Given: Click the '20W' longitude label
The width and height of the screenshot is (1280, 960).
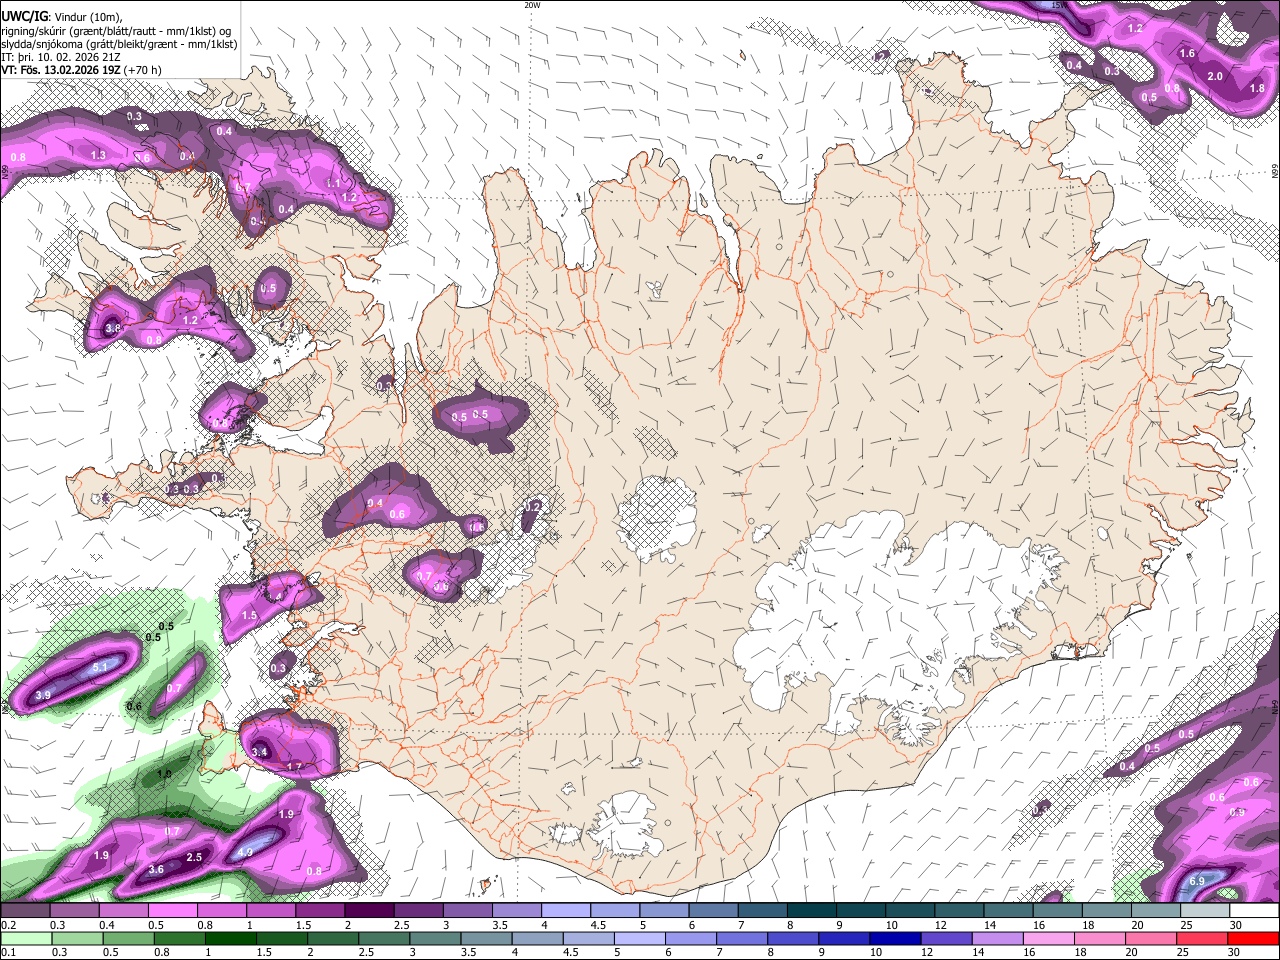Looking at the screenshot, I should pos(532,5).
